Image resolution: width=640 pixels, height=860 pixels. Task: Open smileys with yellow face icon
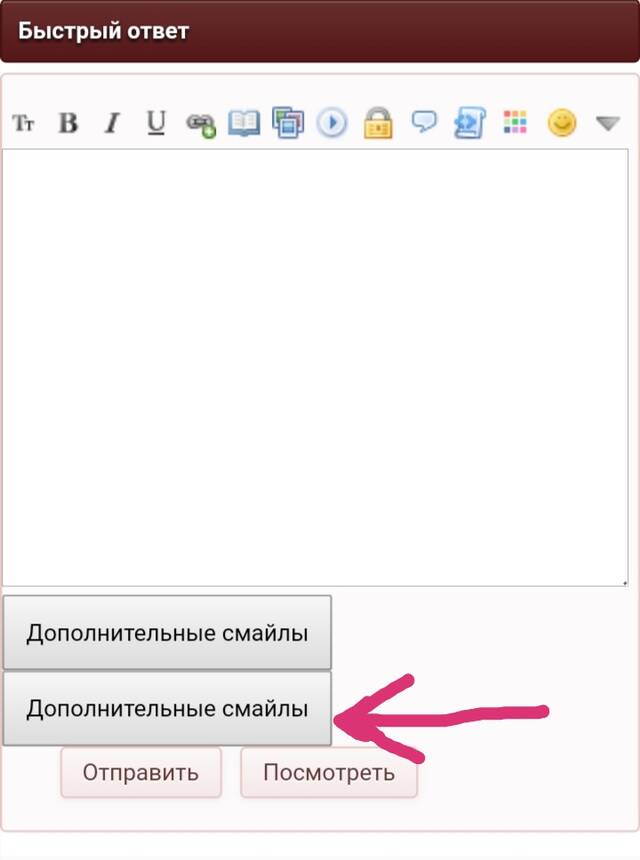(x=562, y=122)
